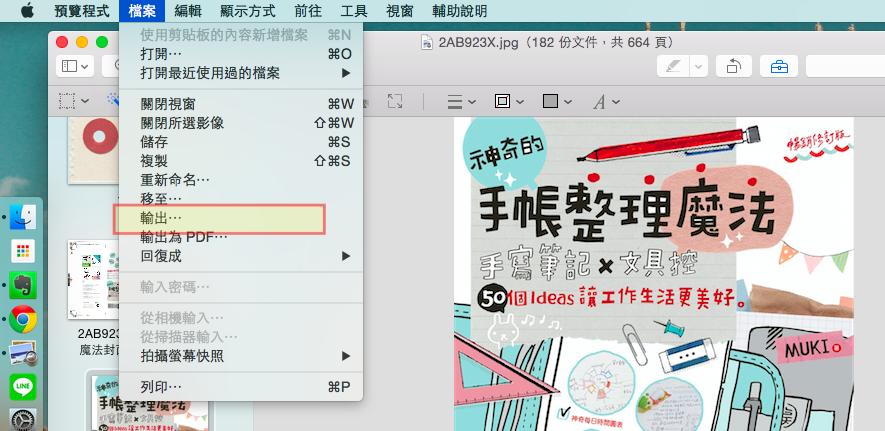
Task: Open System Preferences from the Dock
Action: point(23,420)
